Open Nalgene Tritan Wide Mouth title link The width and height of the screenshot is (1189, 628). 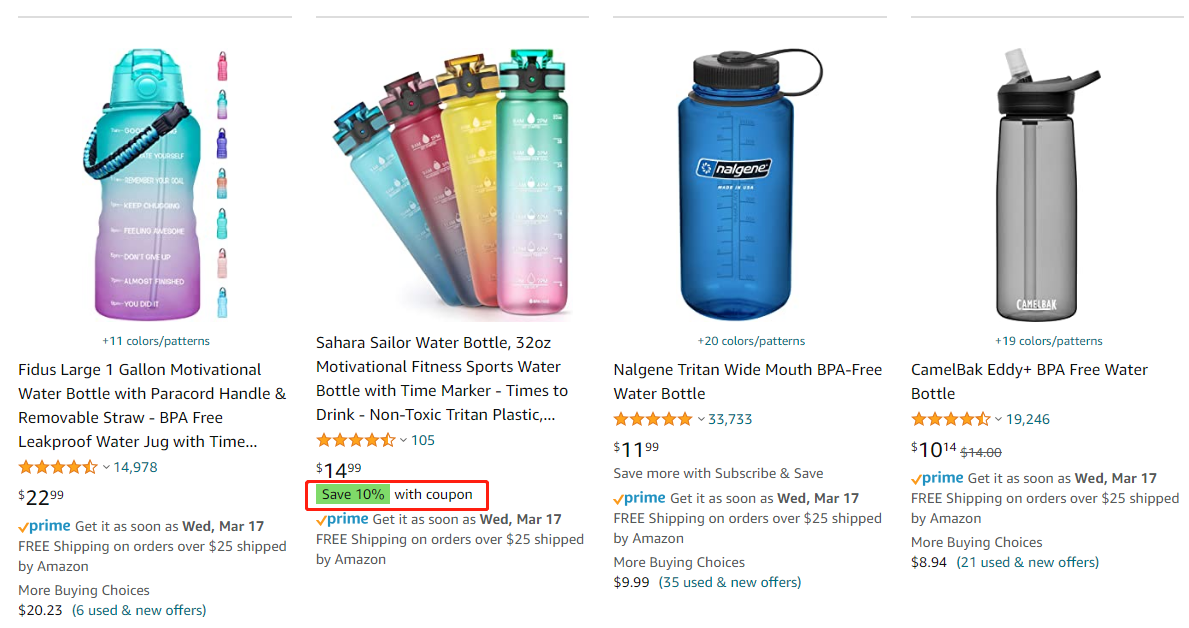tap(748, 382)
